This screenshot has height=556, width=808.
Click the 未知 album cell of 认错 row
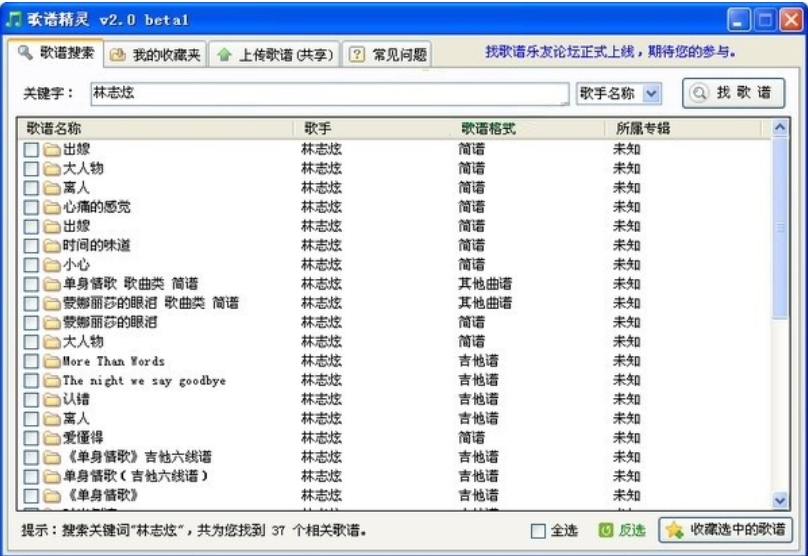(x=627, y=399)
